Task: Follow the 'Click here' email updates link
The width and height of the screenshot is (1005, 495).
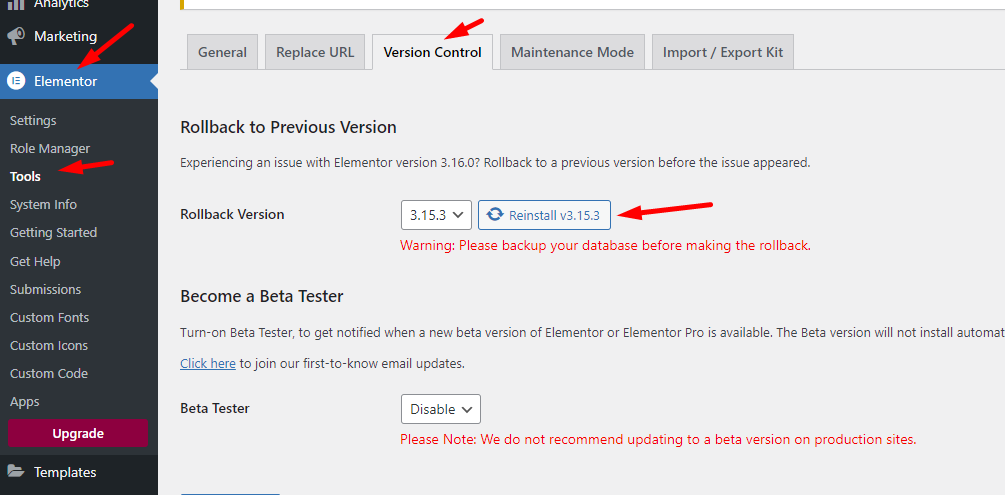Action: tap(208, 364)
